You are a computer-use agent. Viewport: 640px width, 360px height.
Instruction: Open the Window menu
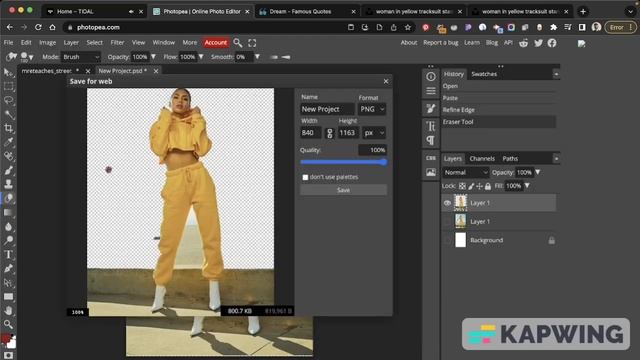(164, 42)
